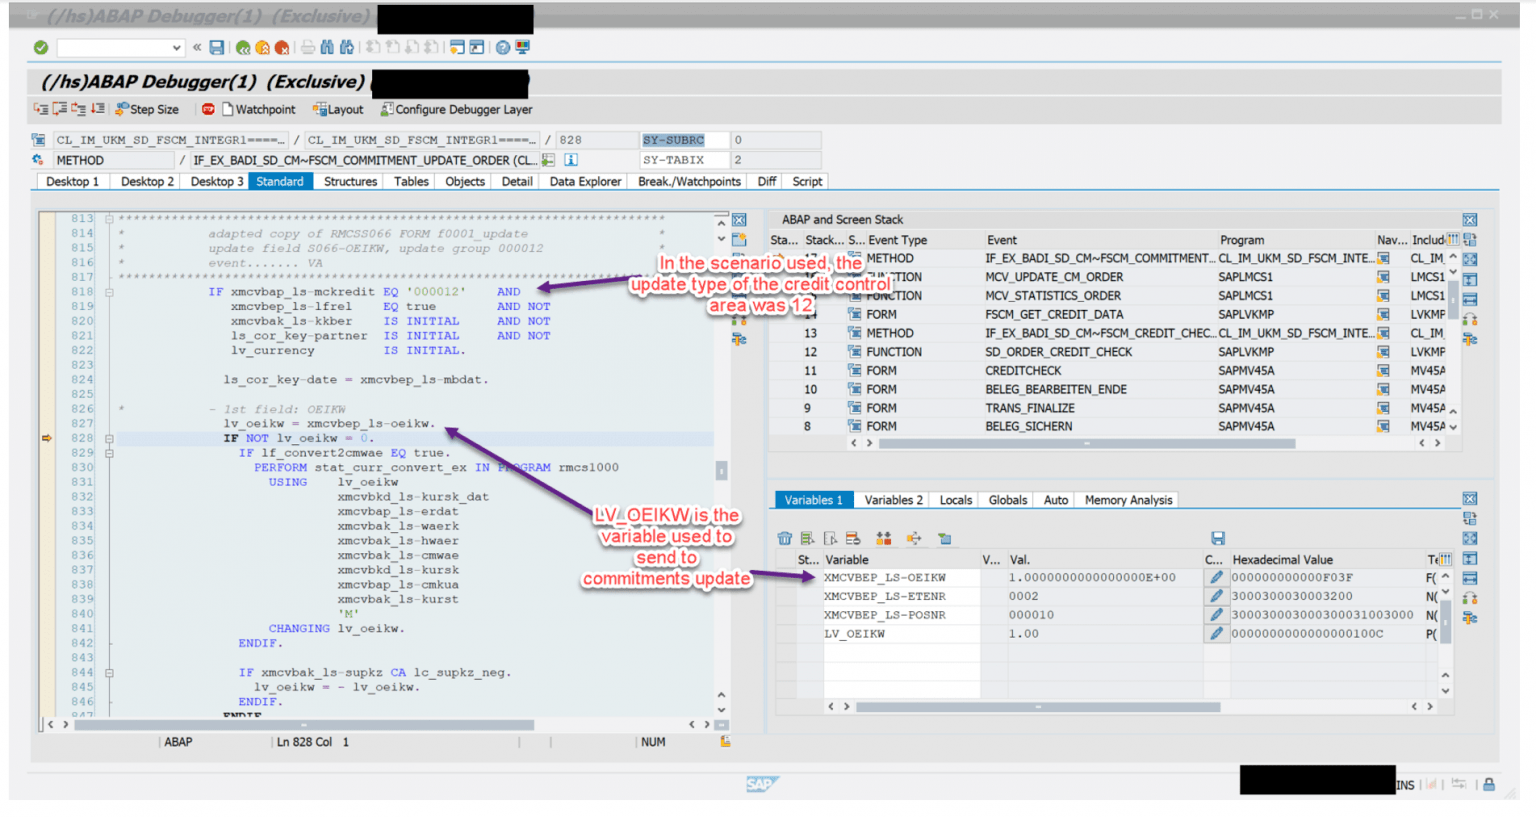Image resolution: width=1536 pixels, height=817 pixels.
Task: Click the Step Size icon
Action: (122, 109)
